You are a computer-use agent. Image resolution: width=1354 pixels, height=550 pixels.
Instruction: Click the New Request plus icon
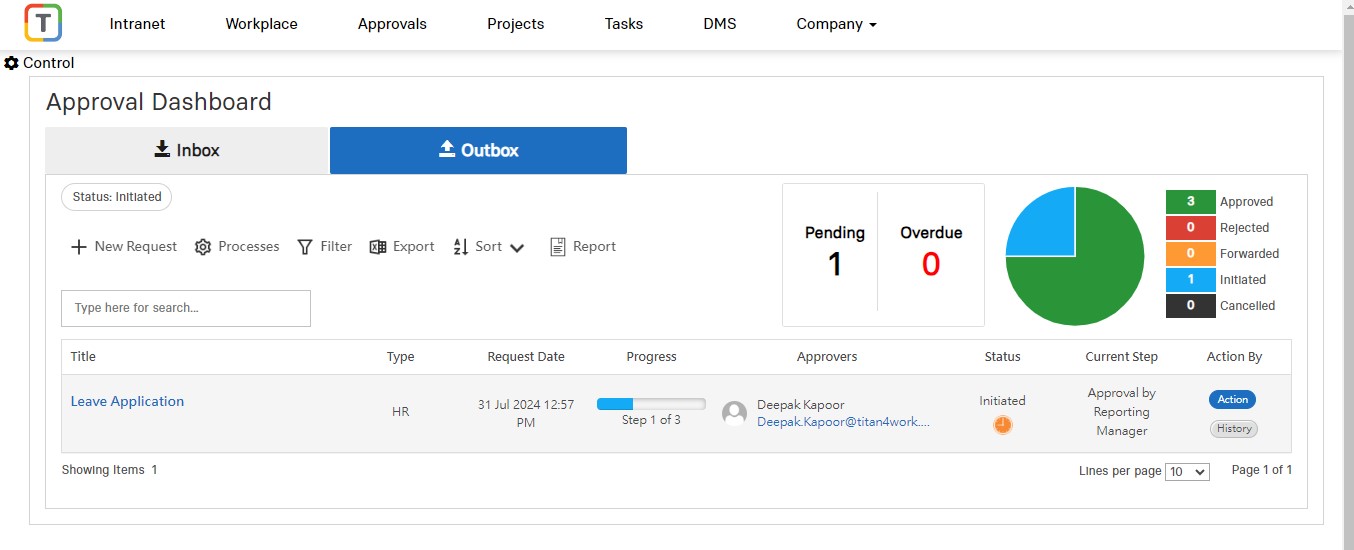click(79, 247)
